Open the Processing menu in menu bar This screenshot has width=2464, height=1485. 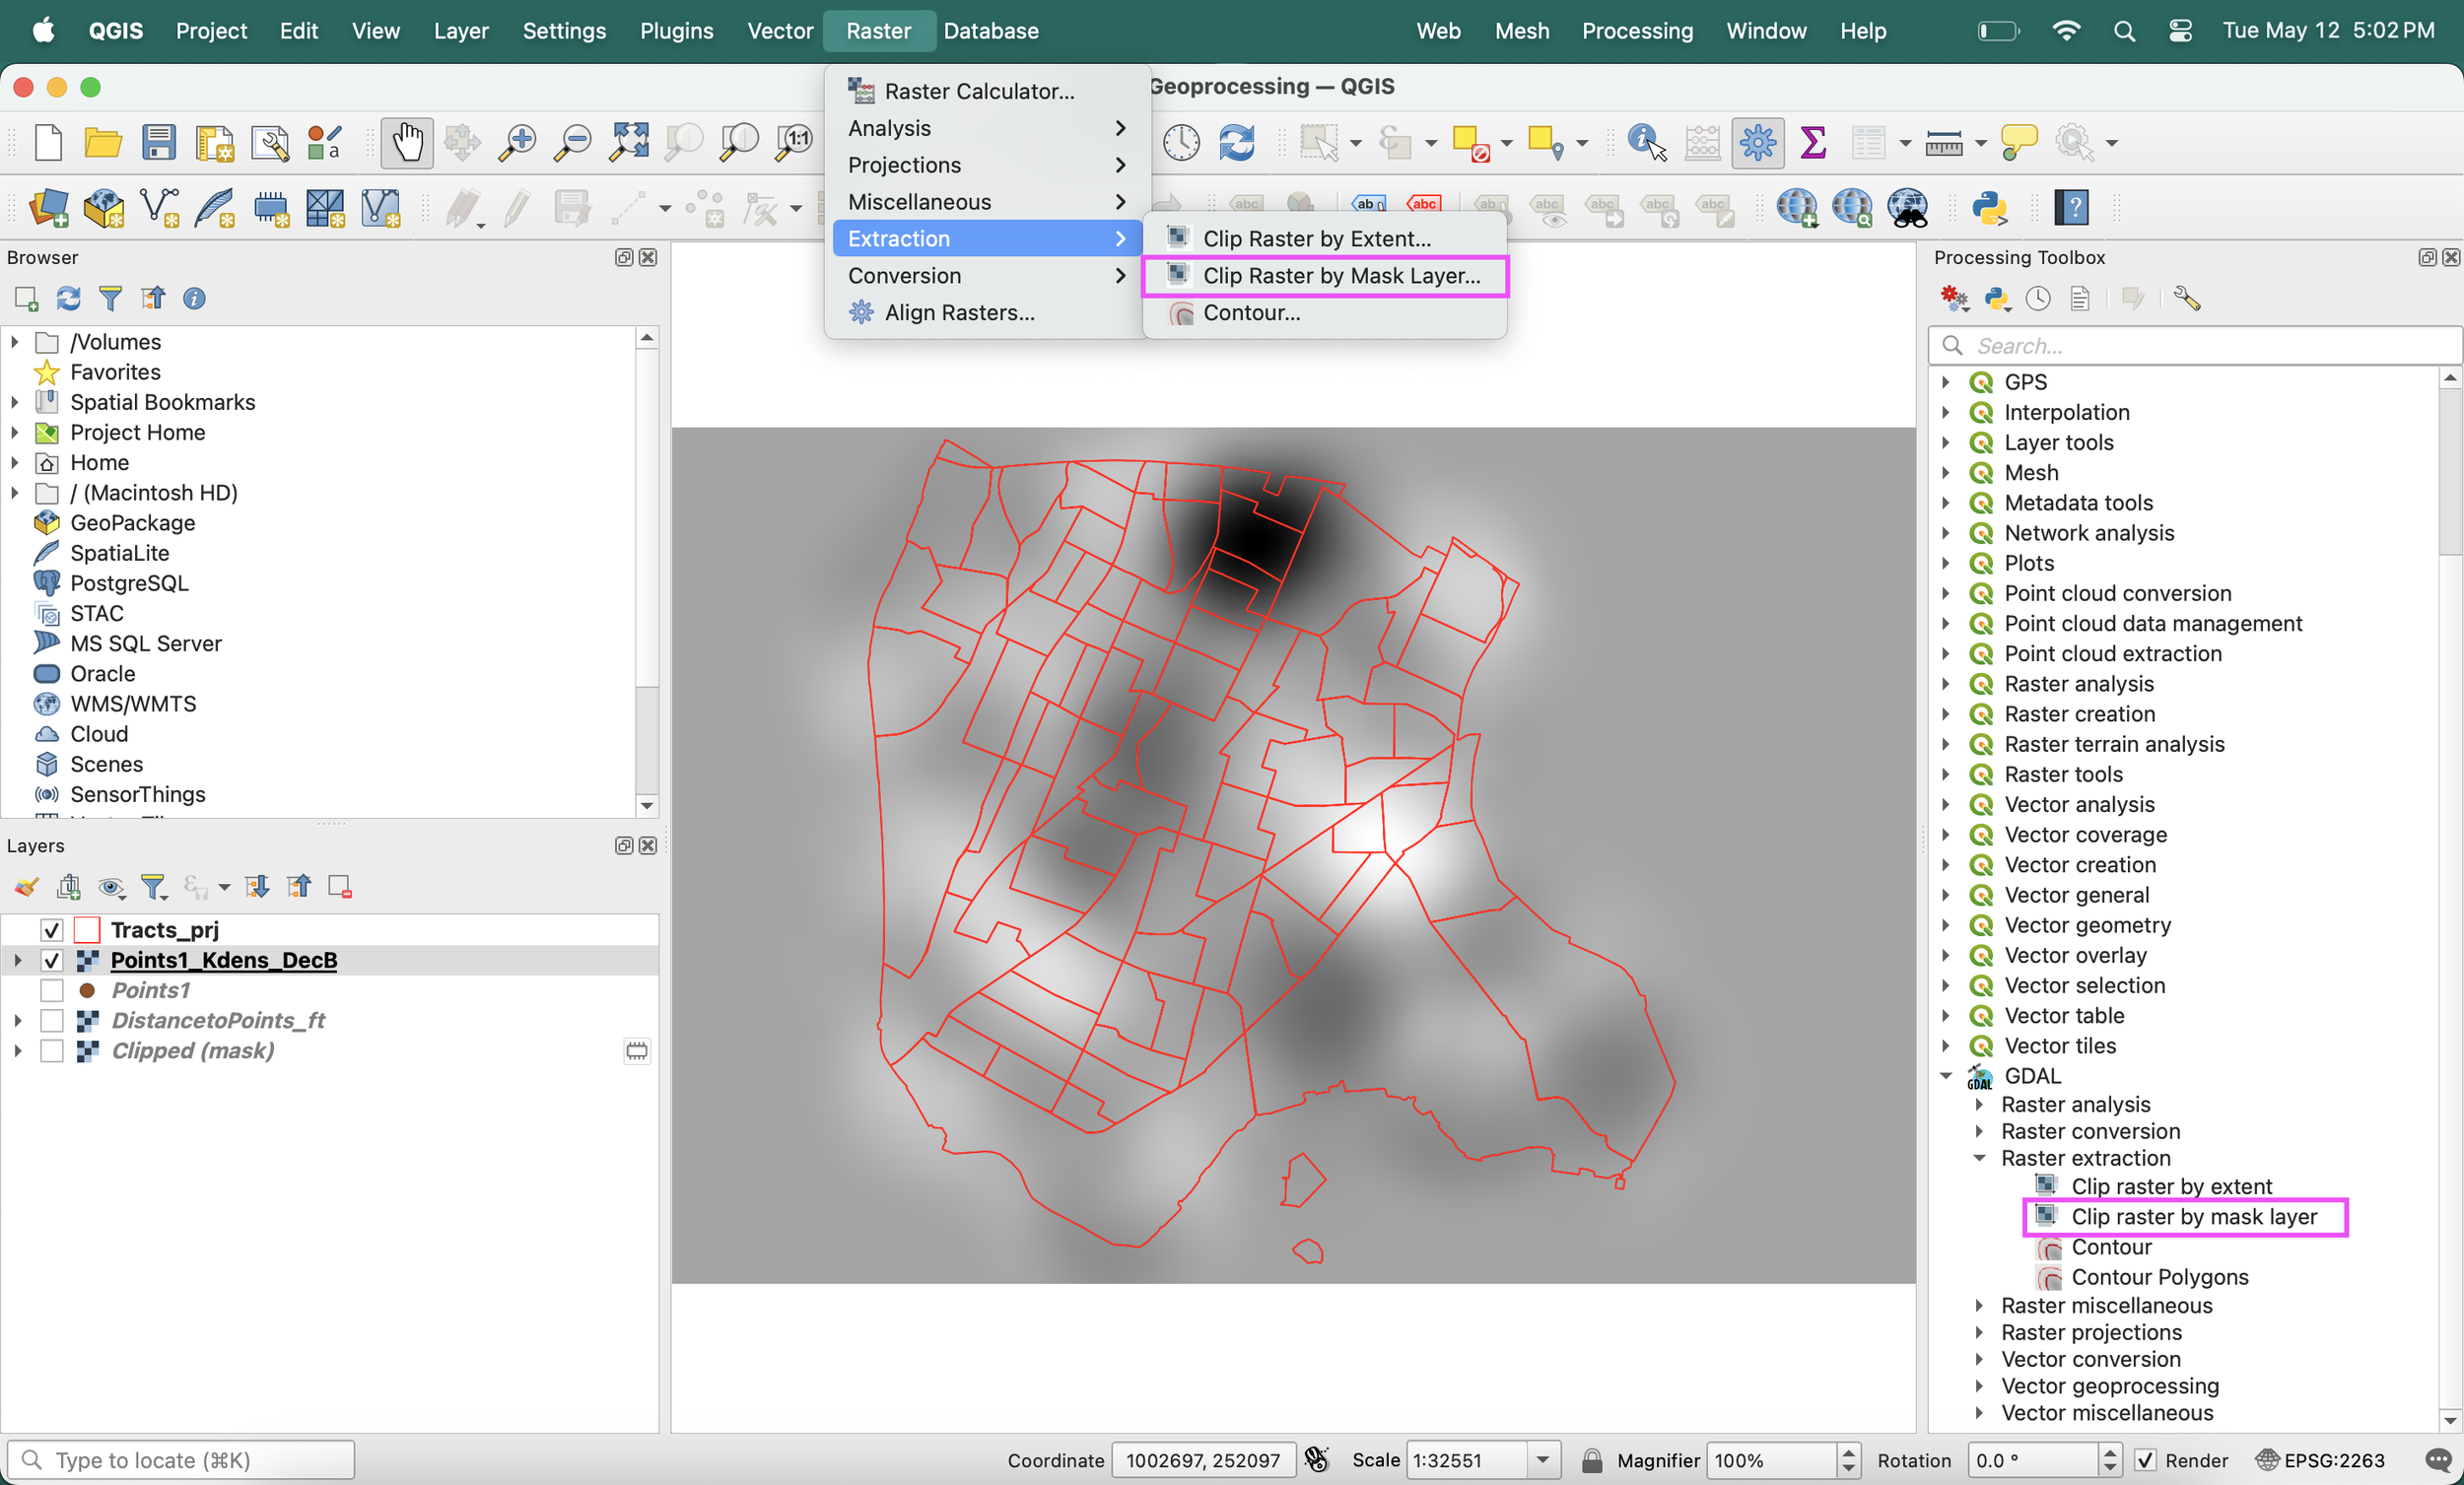[1637, 31]
